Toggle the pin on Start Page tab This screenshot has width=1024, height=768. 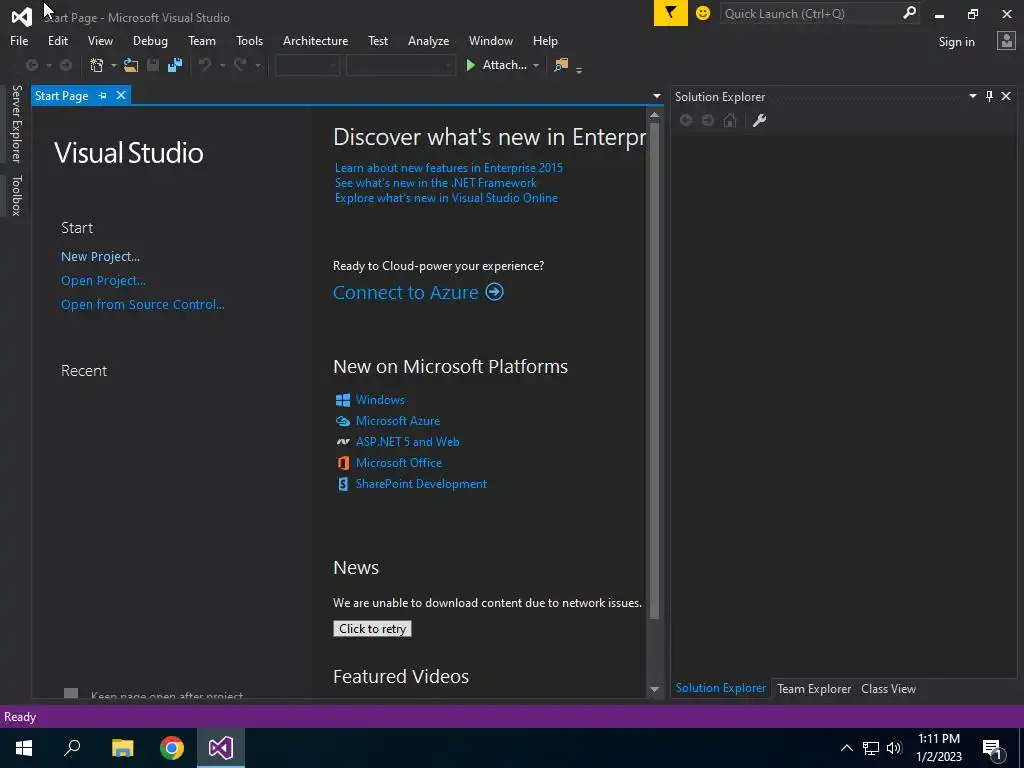click(103, 96)
